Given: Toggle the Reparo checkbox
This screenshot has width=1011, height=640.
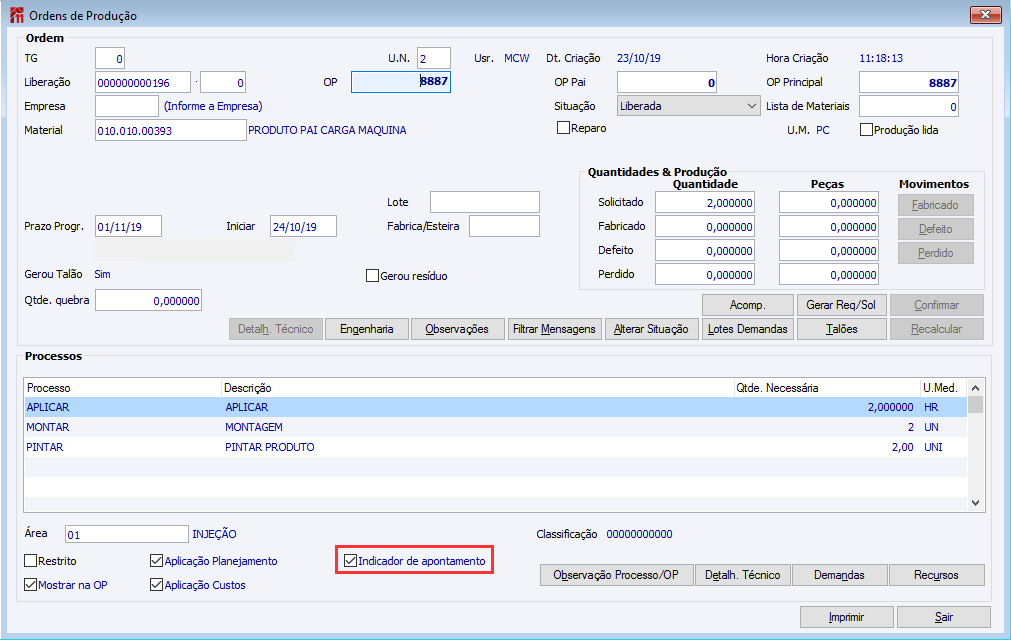Looking at the screenshot, I should coord(563,128).
